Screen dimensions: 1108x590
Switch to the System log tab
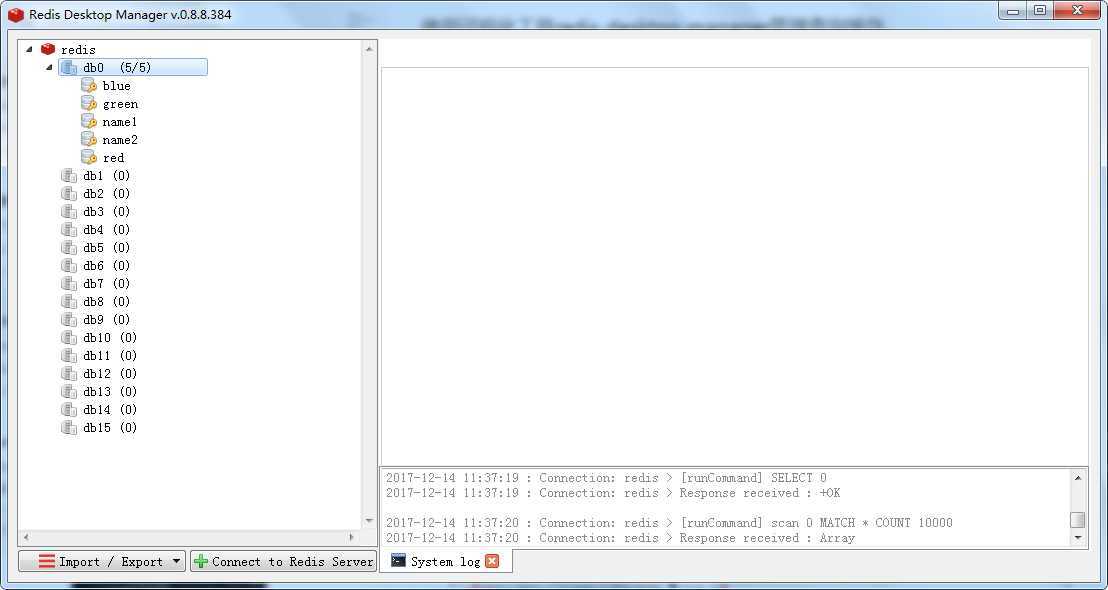445,562
